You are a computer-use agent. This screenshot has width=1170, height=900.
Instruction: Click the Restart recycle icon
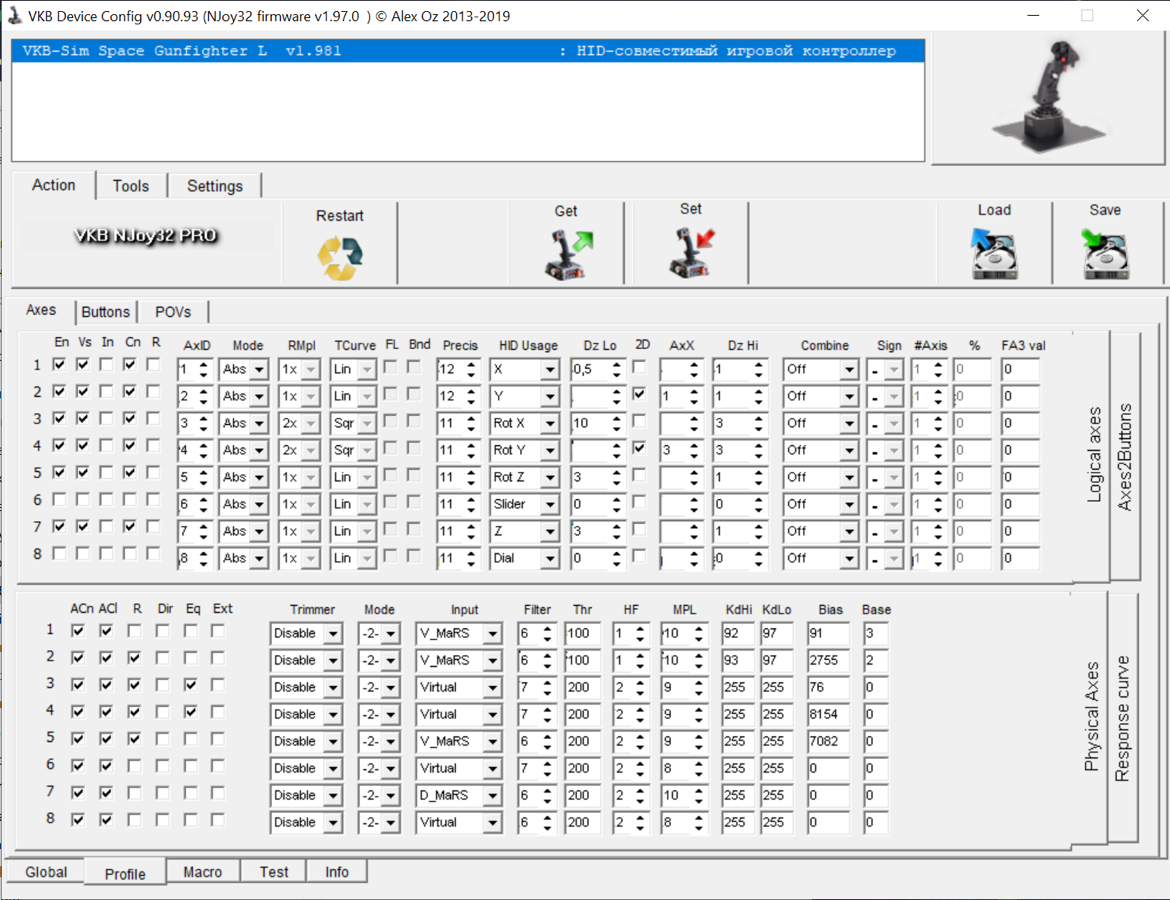pos(340,257)
